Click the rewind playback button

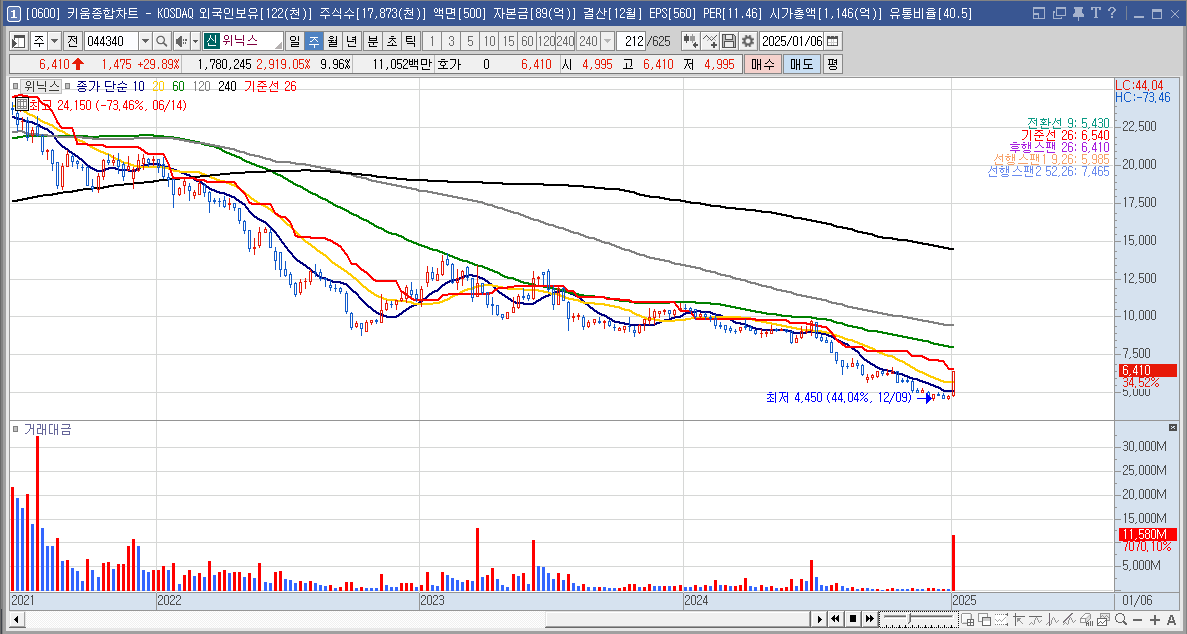[x=836, y=620]
